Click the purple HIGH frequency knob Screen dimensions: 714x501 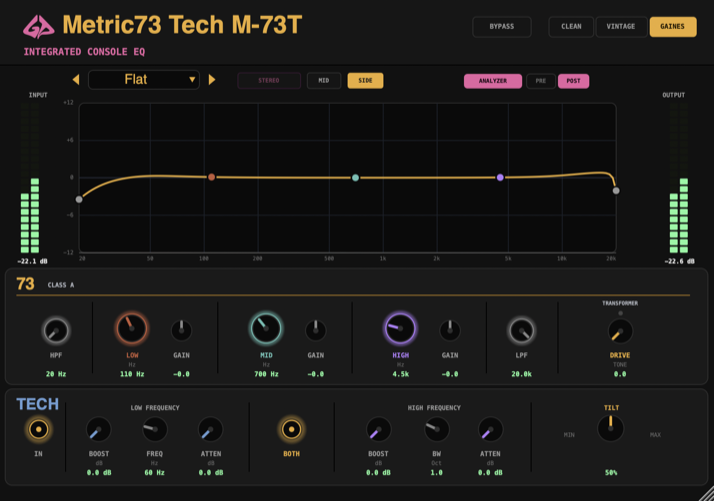coord(400,328)
